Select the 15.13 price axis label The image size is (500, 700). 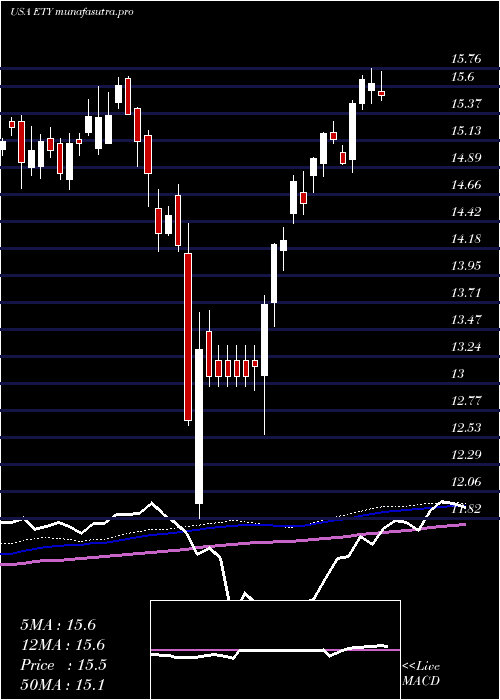pyautogui.click(x=466, y=130)
